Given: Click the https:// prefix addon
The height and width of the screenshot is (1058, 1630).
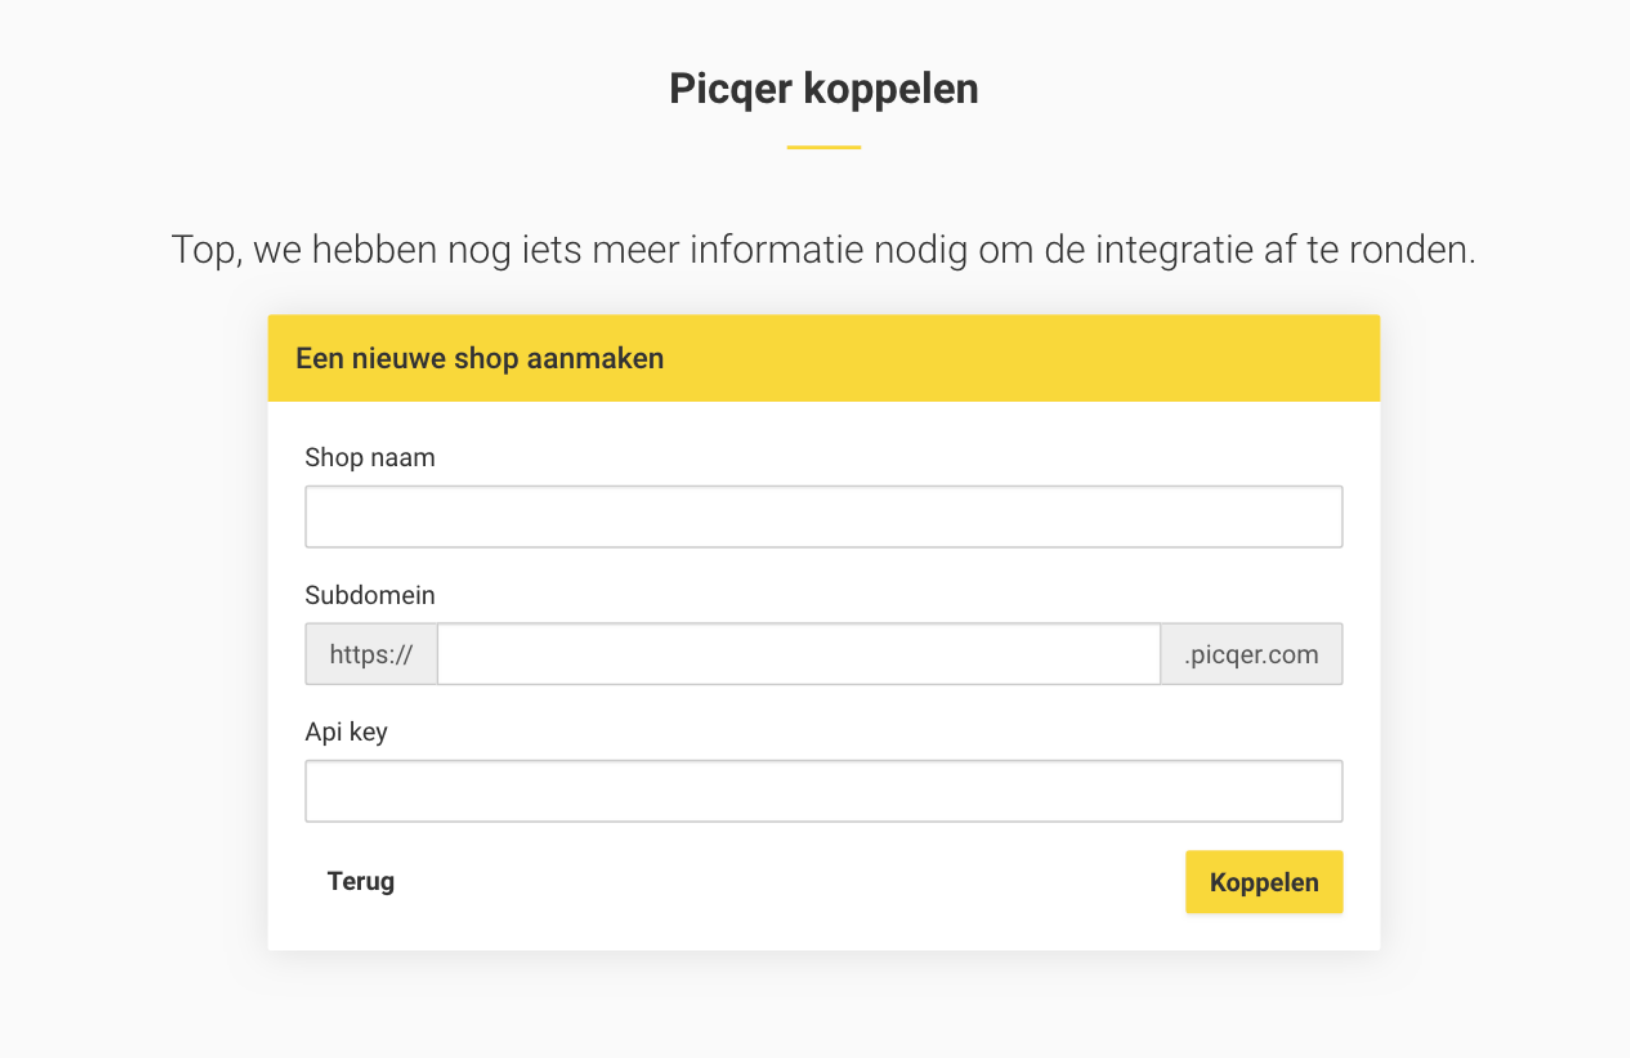Looking at the screenshot, I should click(371, 654).
